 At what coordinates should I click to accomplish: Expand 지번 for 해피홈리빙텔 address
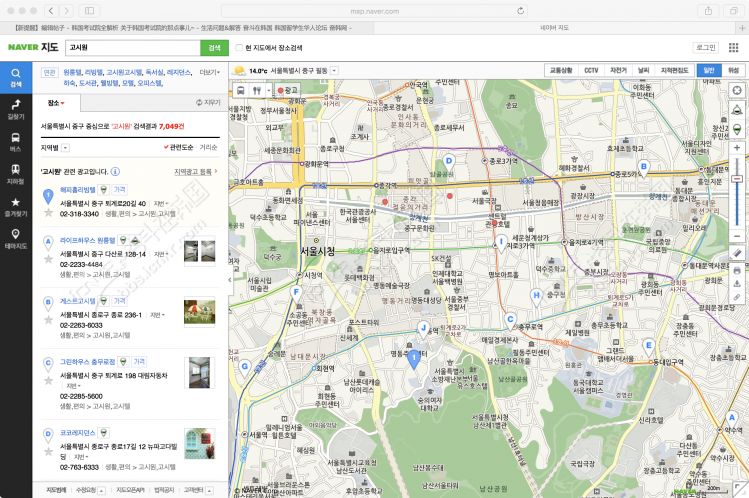point(160,203)
